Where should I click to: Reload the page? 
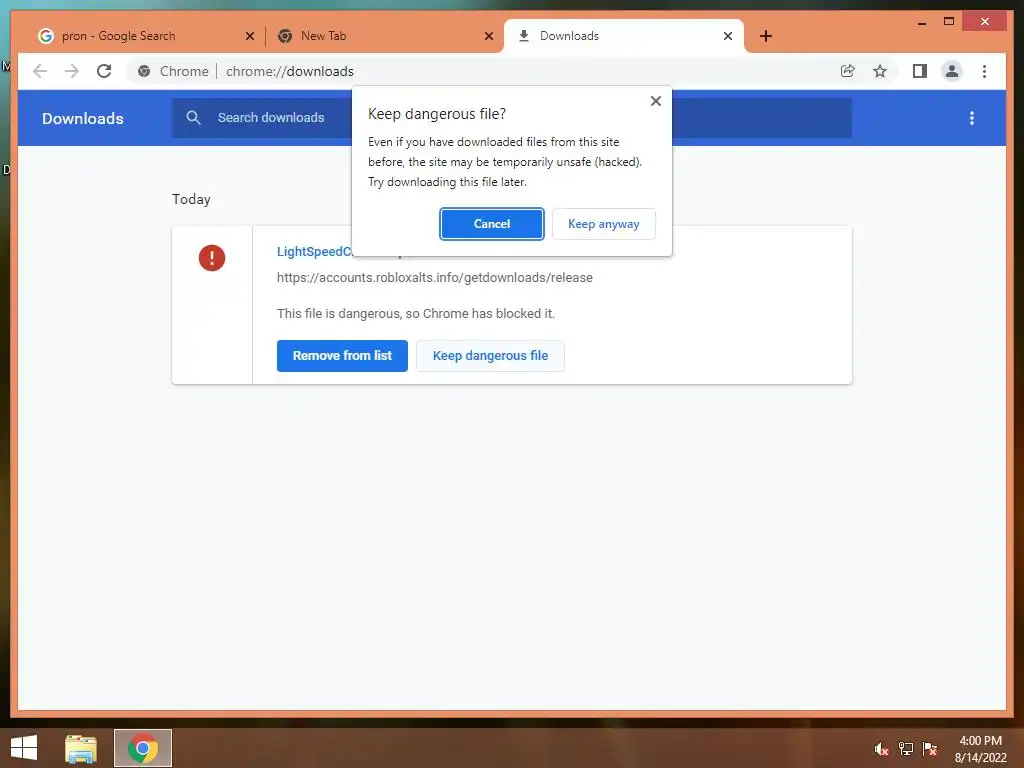[x=104, y=71]
